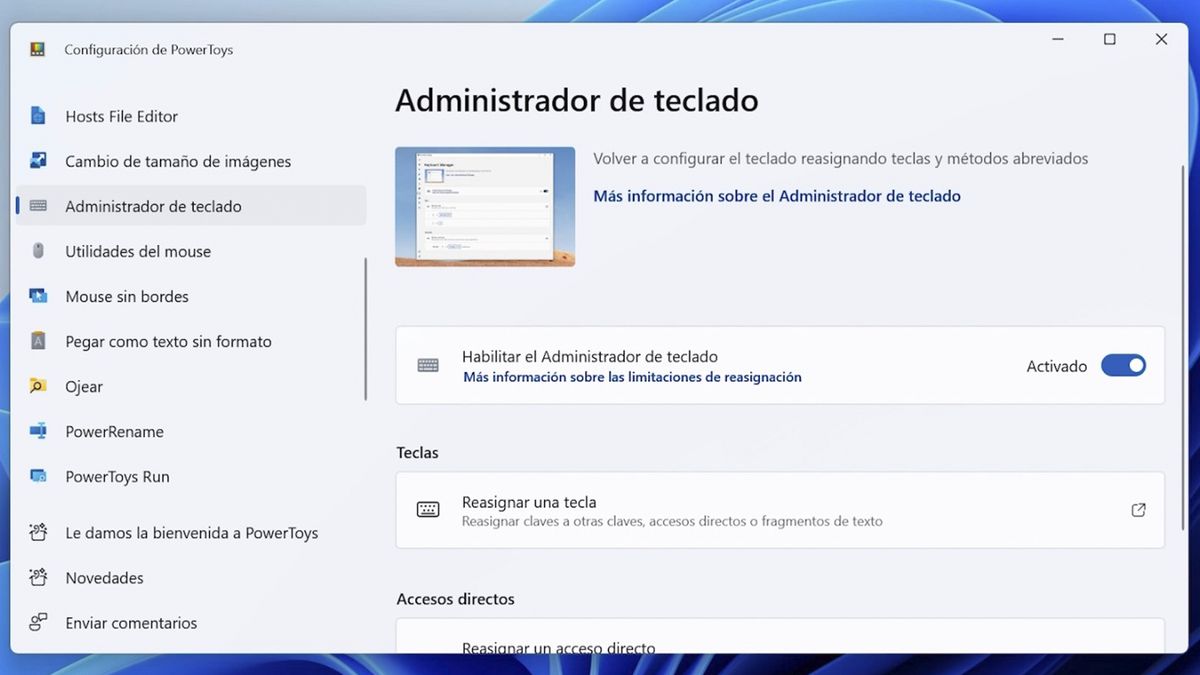The image size is (1200, 675).
Task: Select the PowerToys Run icon
Action: pos(41,476)
